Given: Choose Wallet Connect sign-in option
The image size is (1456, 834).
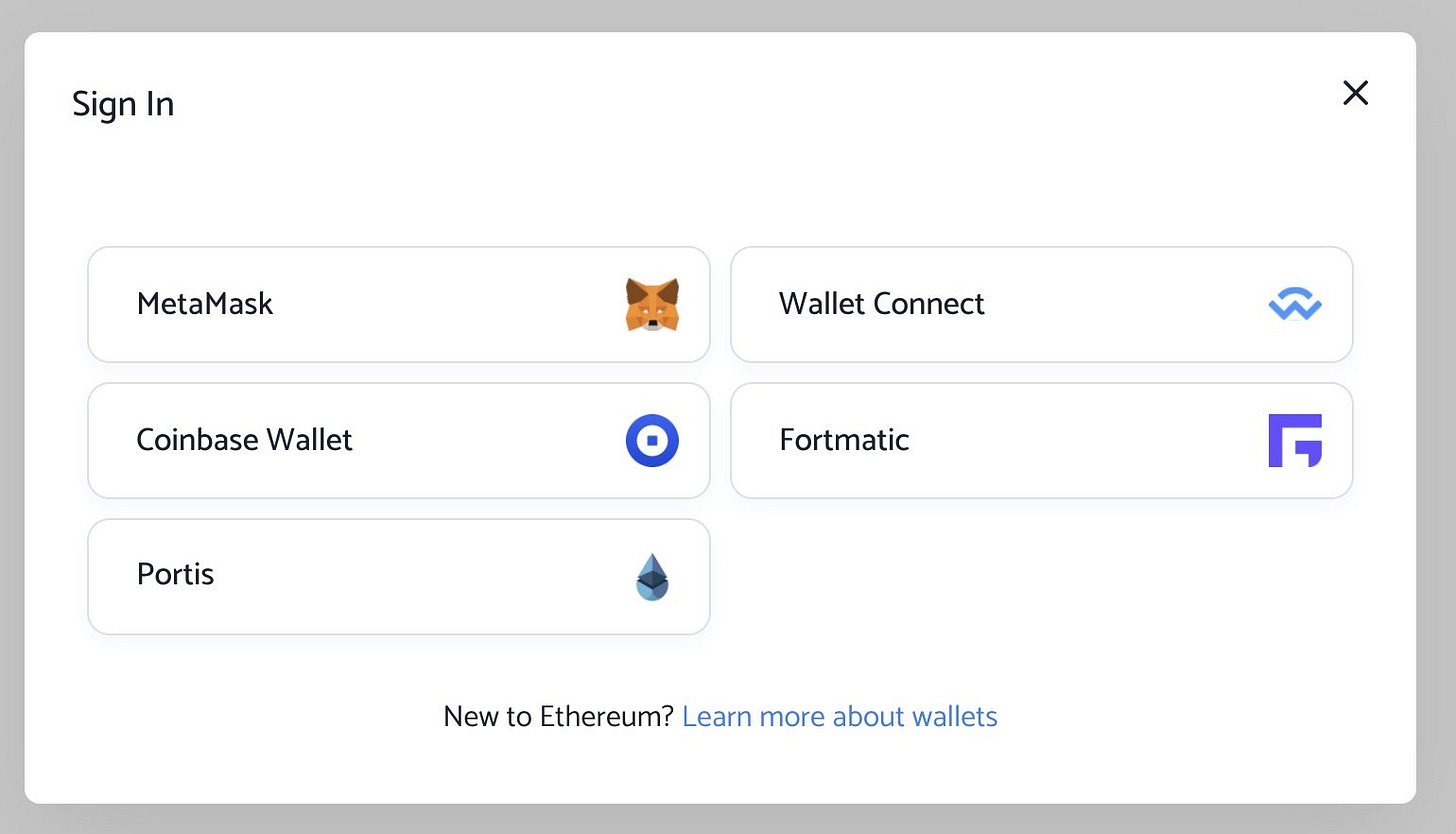Looking at the screenshot, I should [x=1042, y=304].
